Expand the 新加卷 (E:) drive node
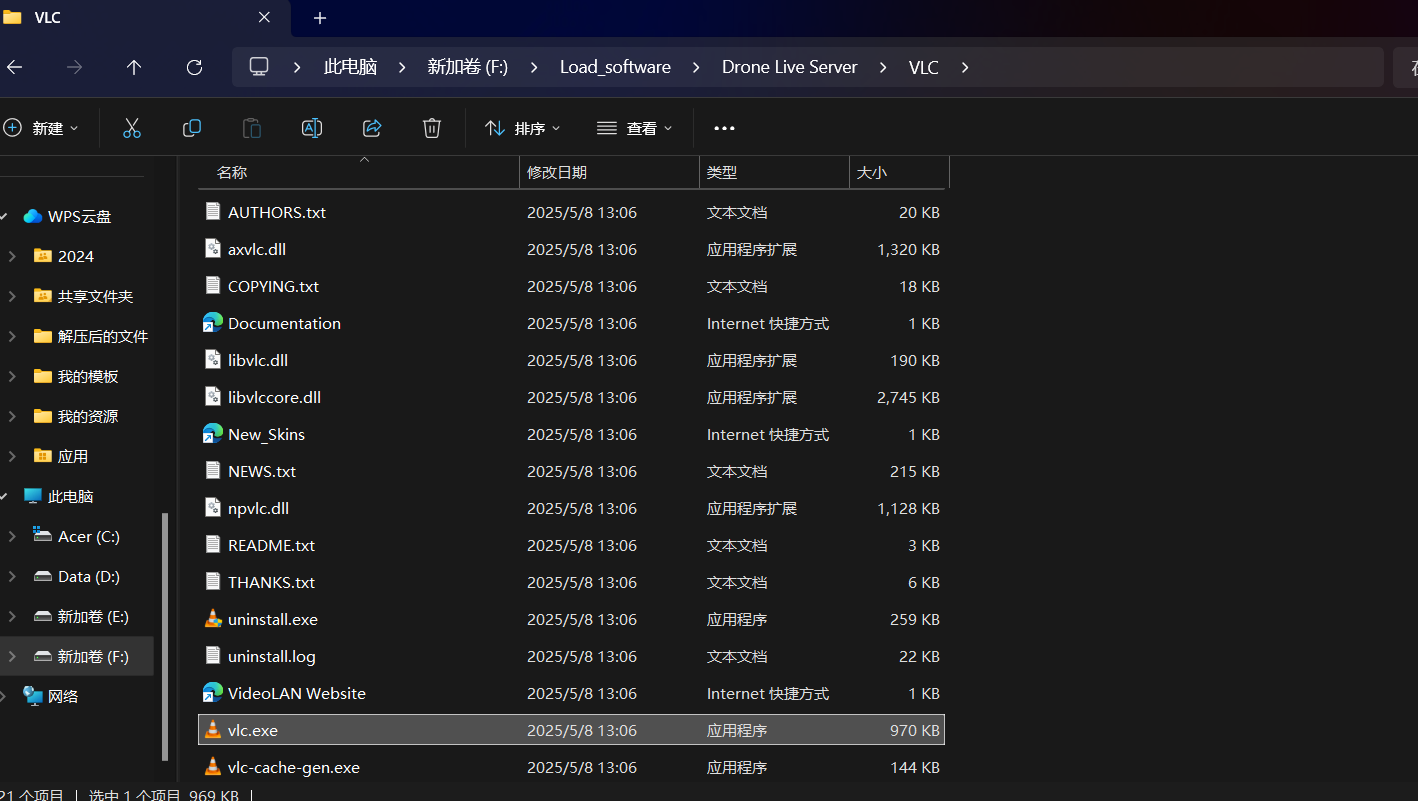Screen dimensions: 1418x801 [x=12, y=616]
